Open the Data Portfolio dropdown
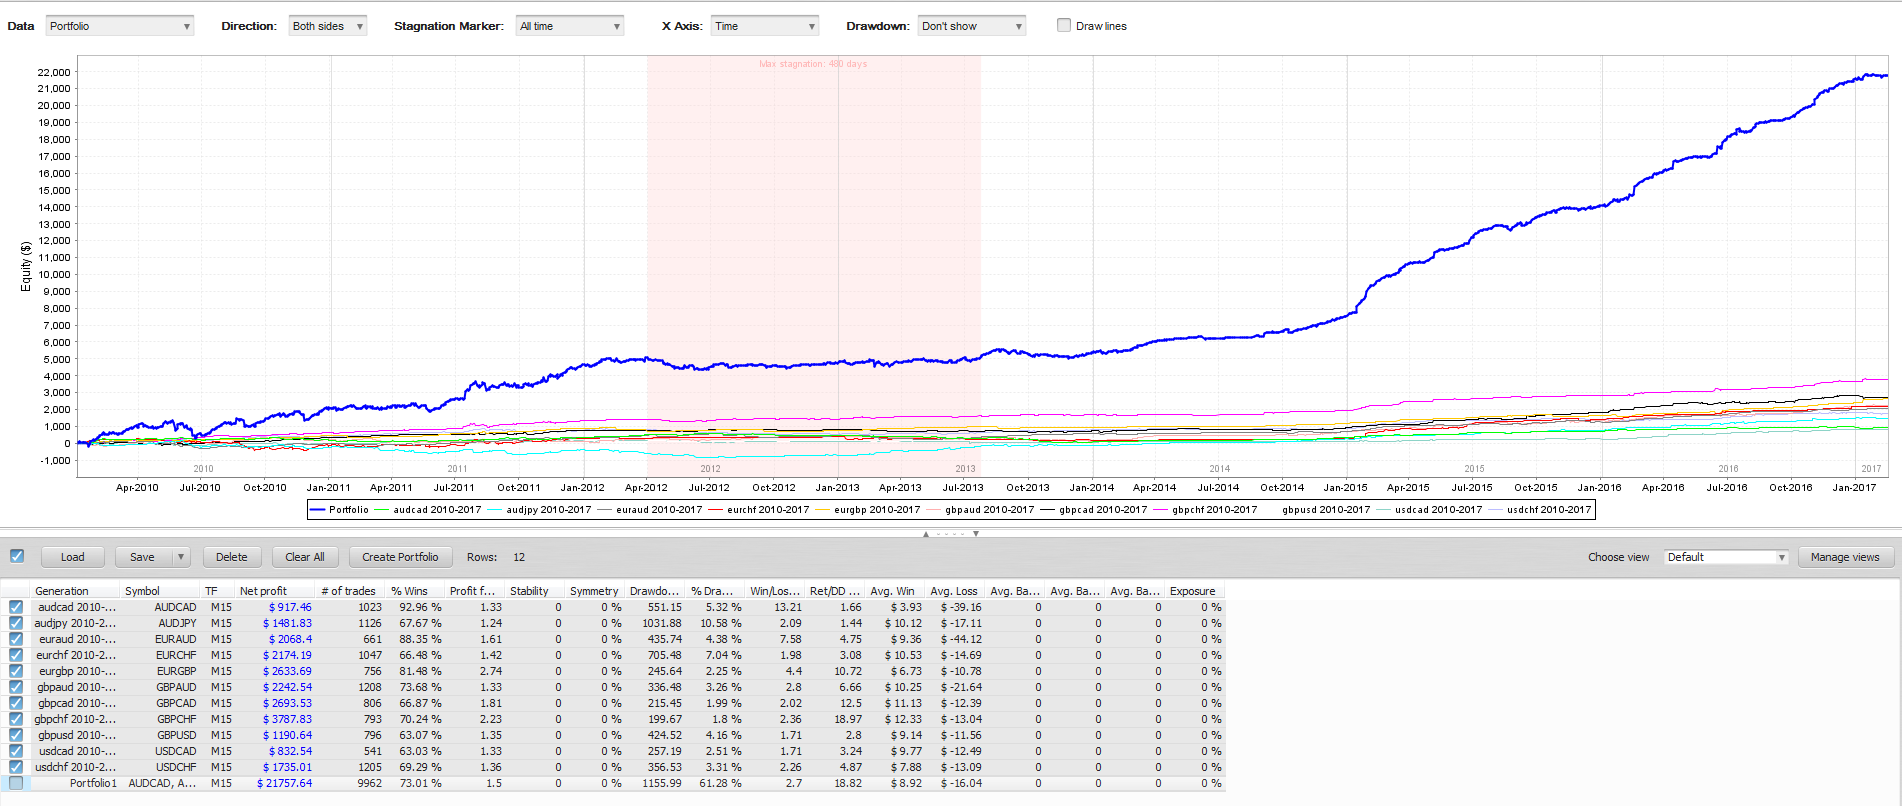1902x806 pixels. pyautogui.click(x=120, y=26)
